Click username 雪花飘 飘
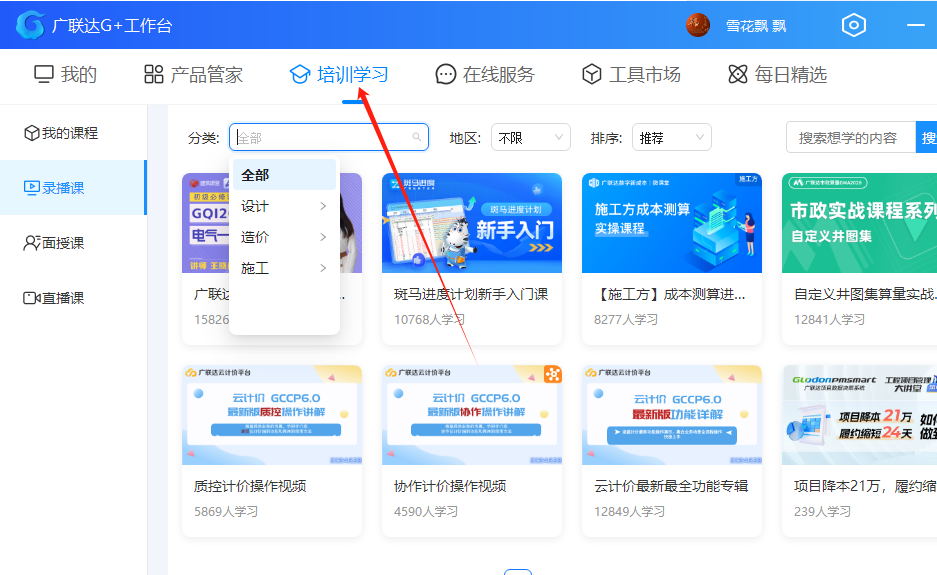The height and width of the screenshot is (575, 937). [x=756, y=26]
